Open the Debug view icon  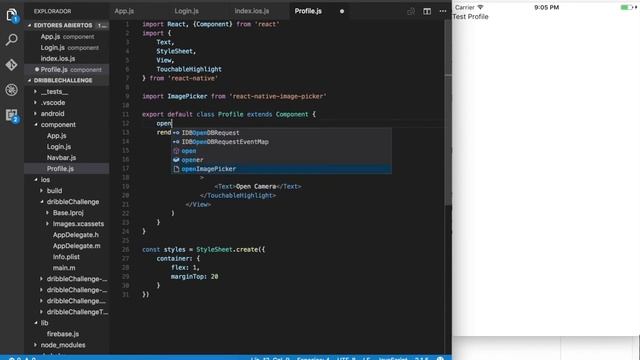(x=11, y=90)
